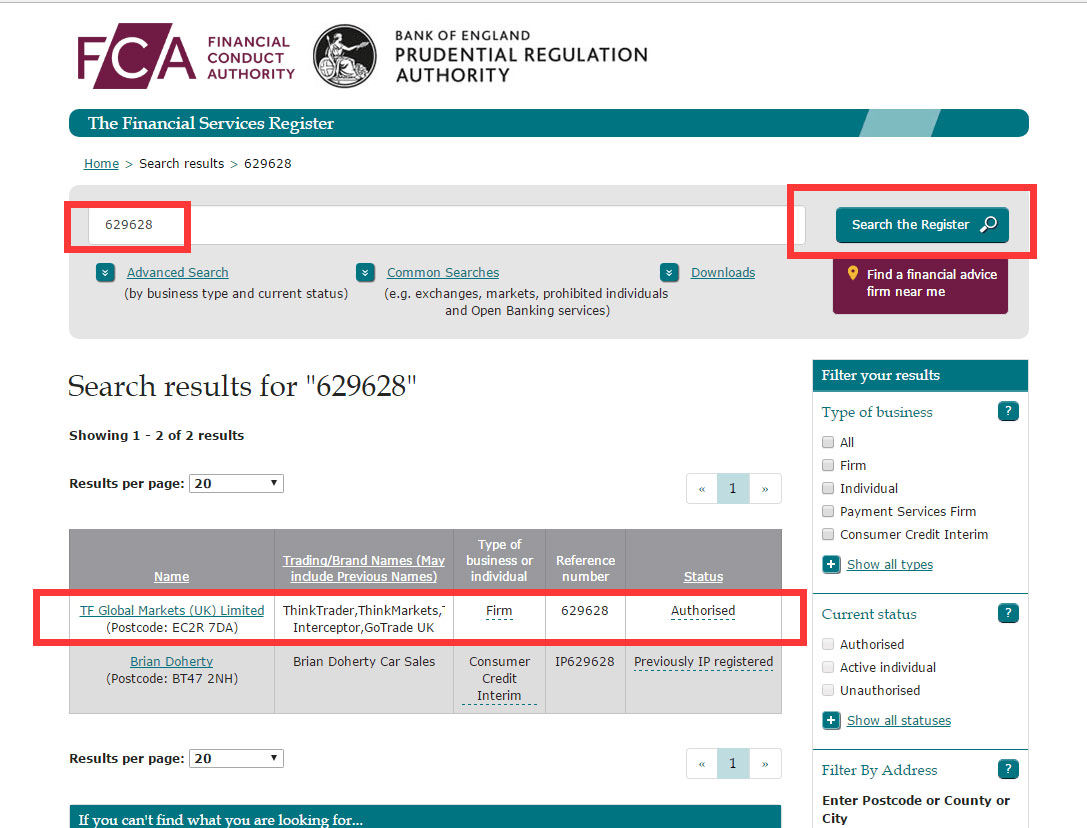Click the chevron icon beside Downloads

pos(669,273)
